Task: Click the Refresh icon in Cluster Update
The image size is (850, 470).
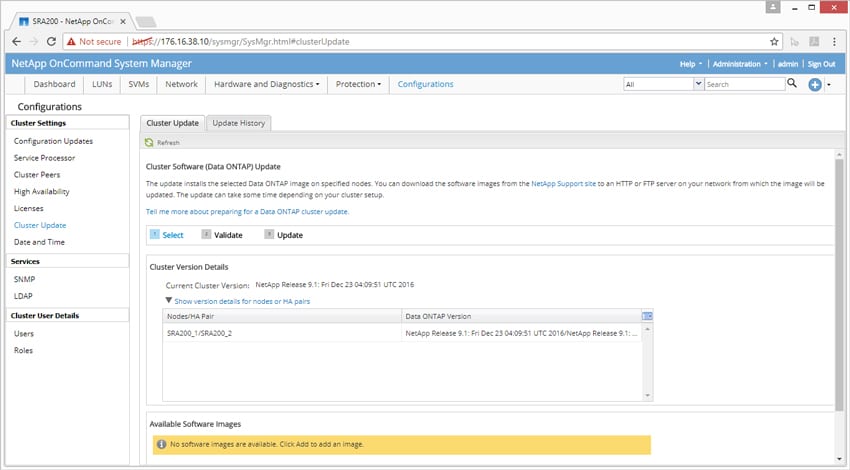Action: click(149, 143)
